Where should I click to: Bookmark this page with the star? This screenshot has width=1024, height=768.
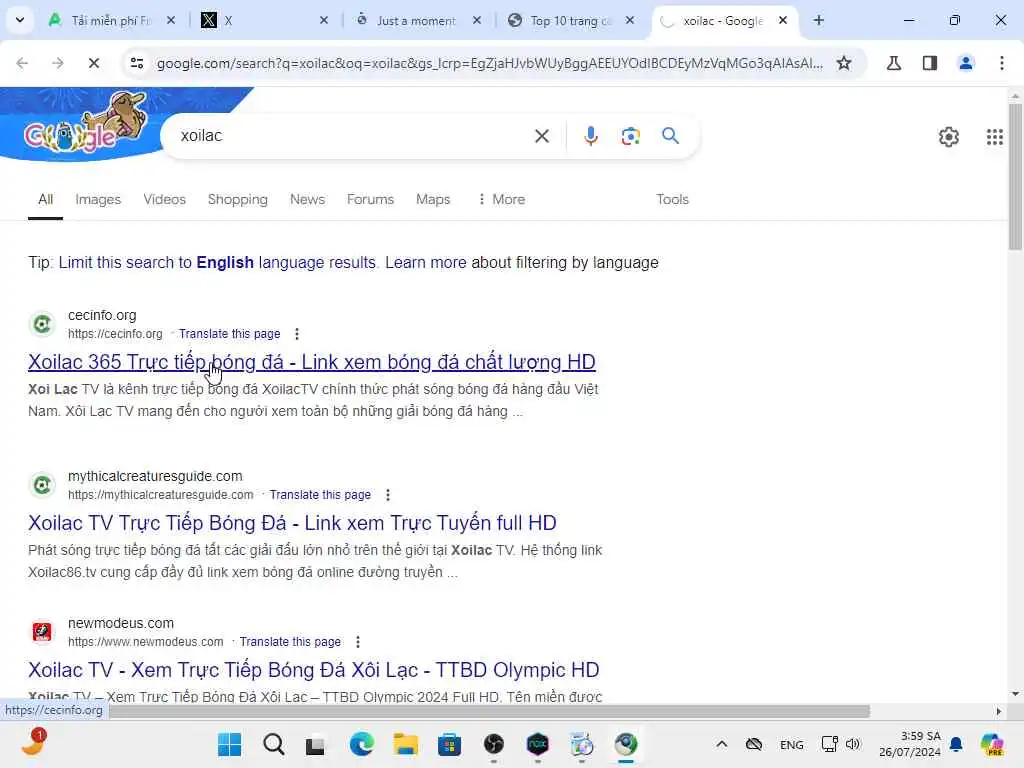844,63
